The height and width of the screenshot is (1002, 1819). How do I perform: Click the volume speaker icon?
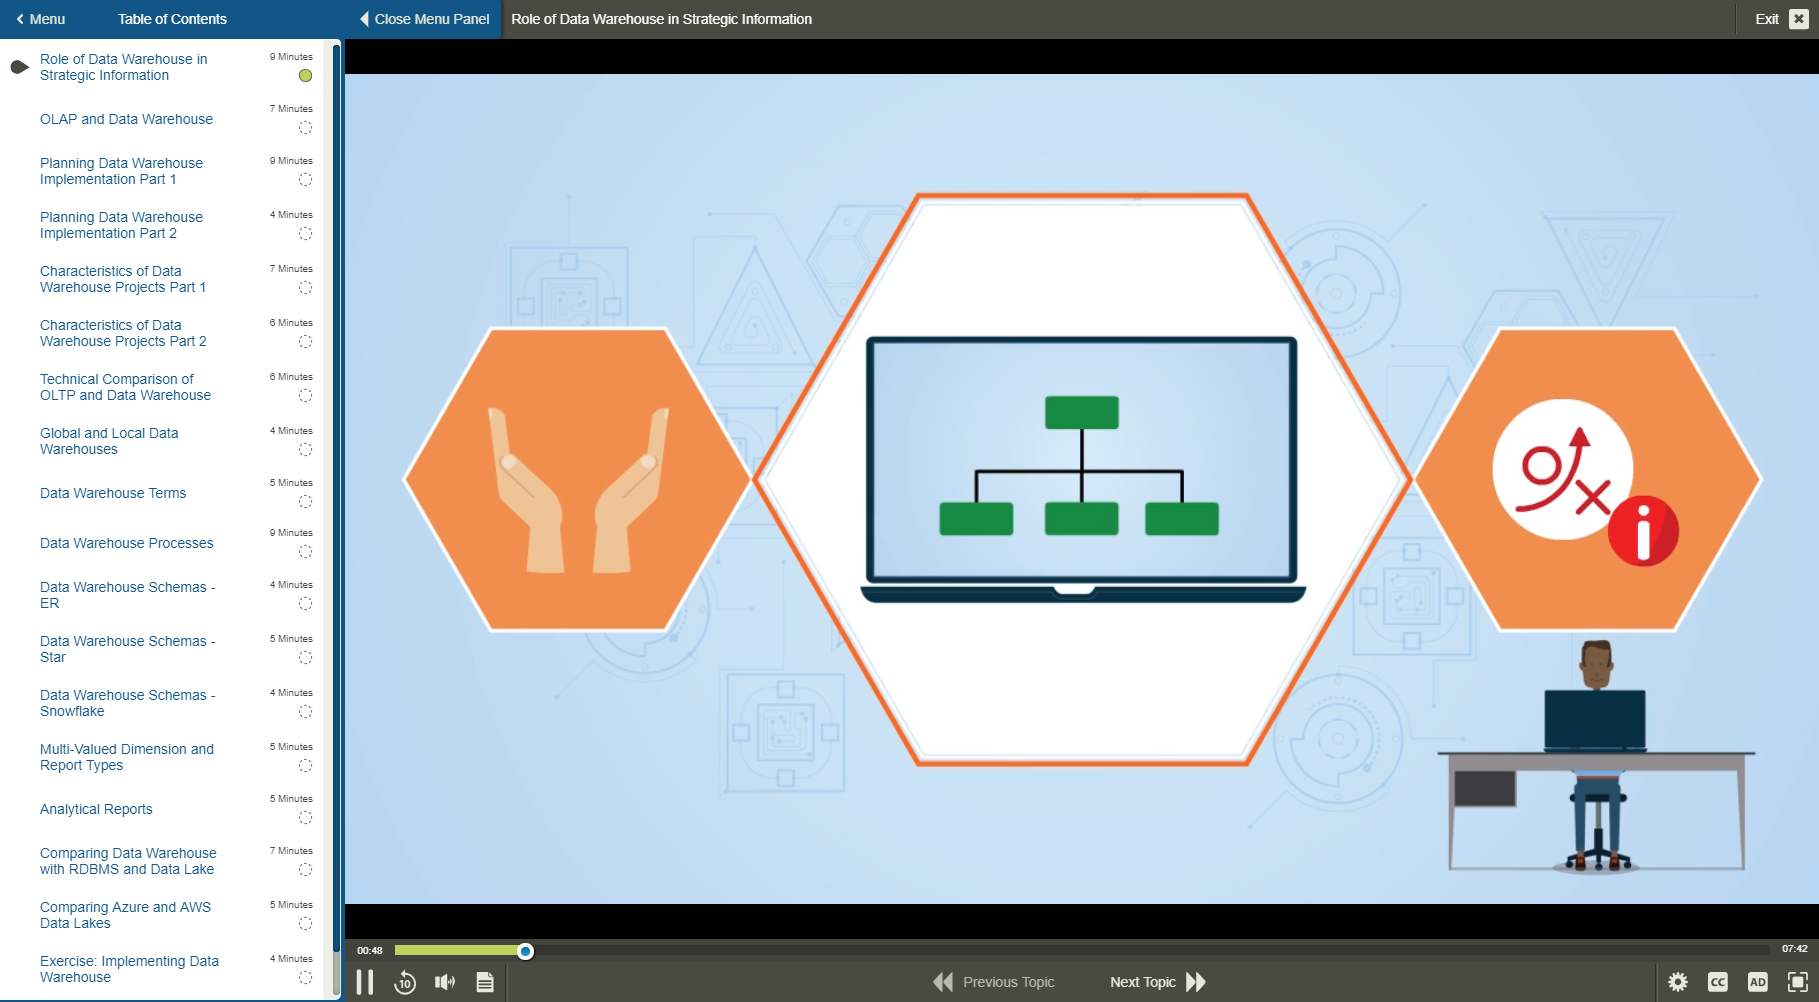[x=445, y=982]
